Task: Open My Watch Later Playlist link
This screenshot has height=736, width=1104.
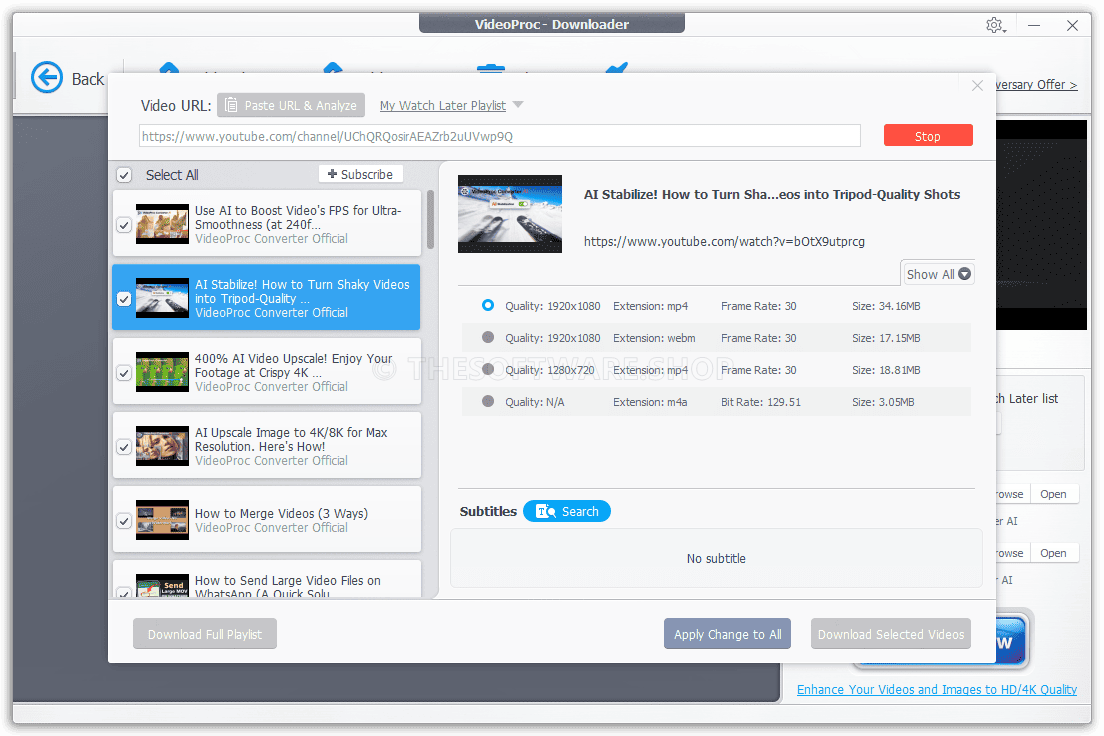Action: click(443, 106)
